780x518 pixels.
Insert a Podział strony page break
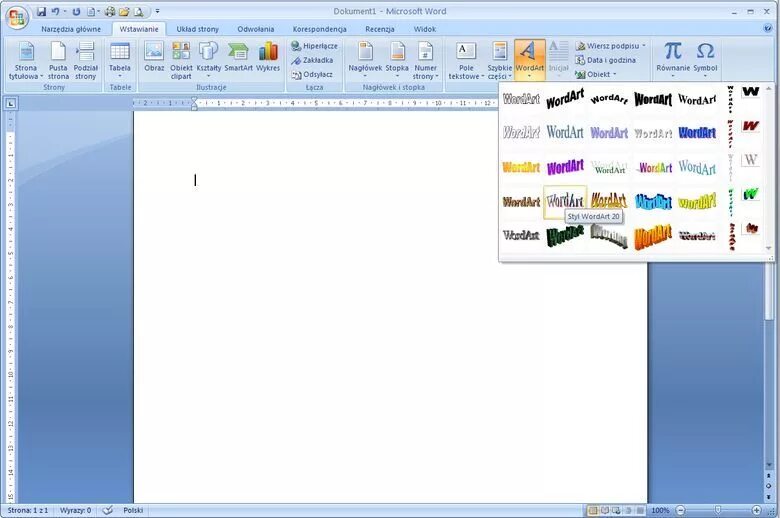pos(85,61)
